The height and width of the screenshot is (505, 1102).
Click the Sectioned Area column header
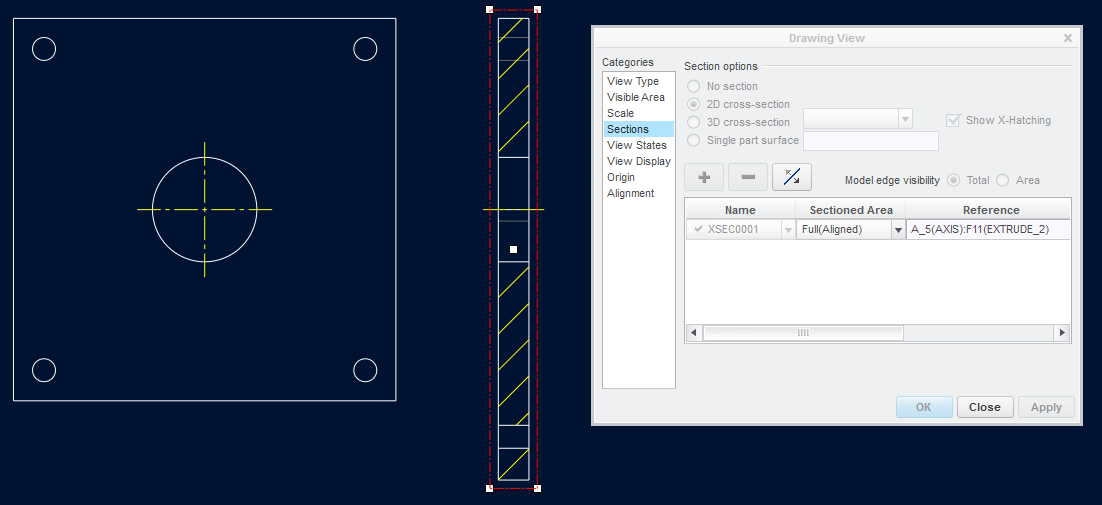tap(850, 210)
